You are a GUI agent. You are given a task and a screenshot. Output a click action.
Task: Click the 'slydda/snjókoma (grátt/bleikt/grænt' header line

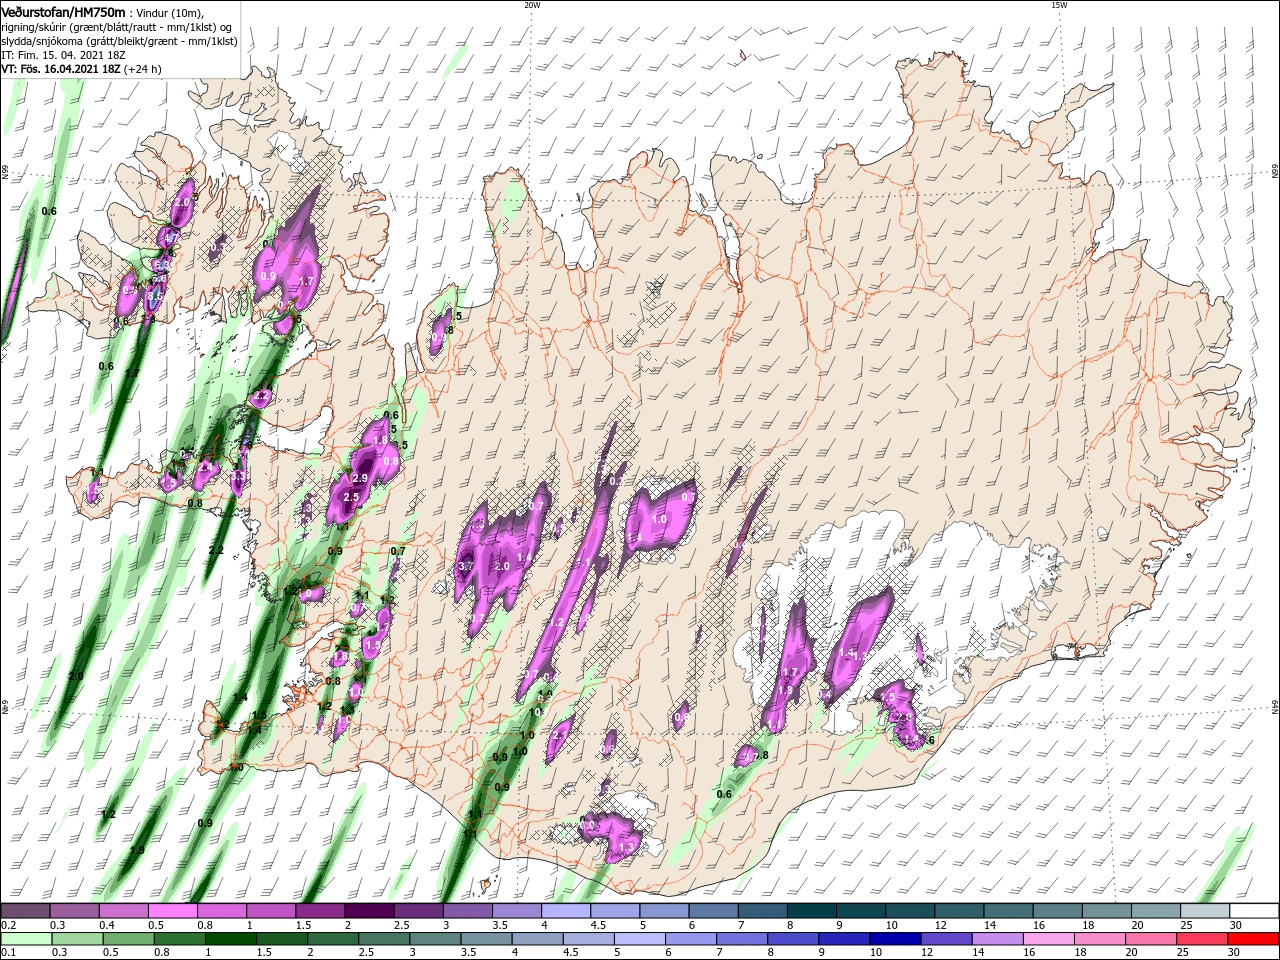click(x=118, y=40)
